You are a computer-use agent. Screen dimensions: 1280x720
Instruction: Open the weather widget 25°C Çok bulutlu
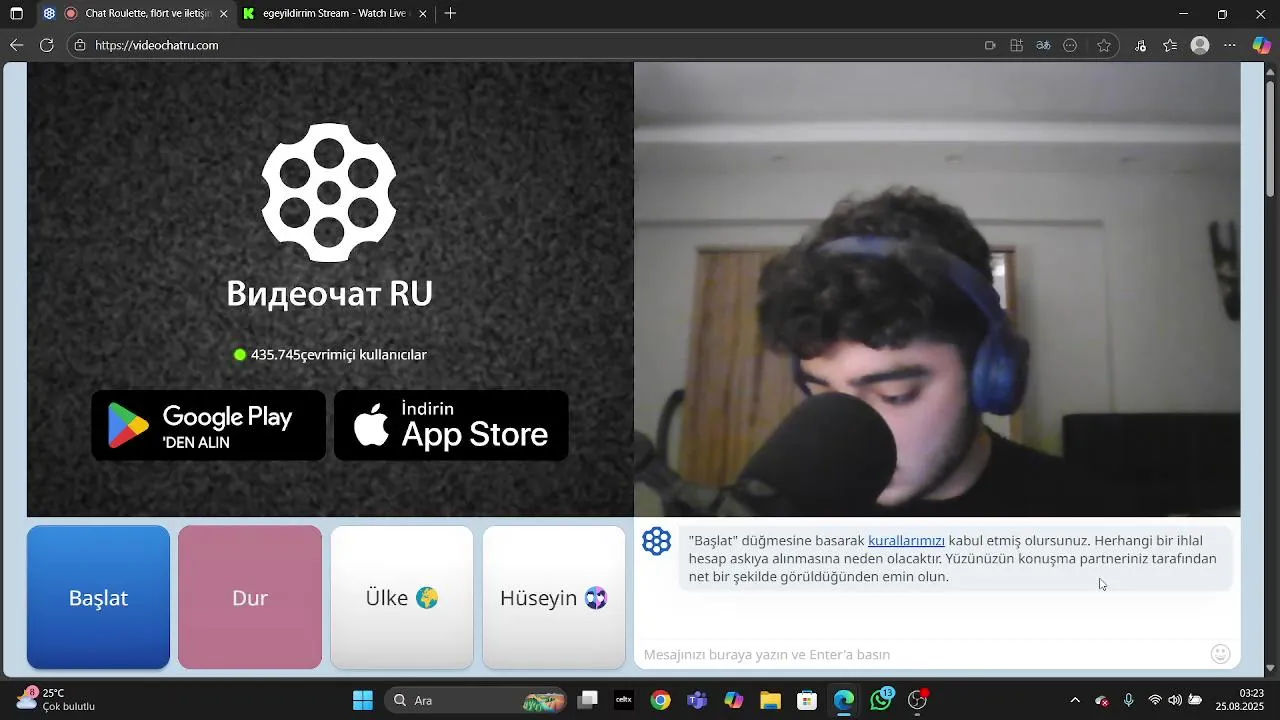click(56, 699)
